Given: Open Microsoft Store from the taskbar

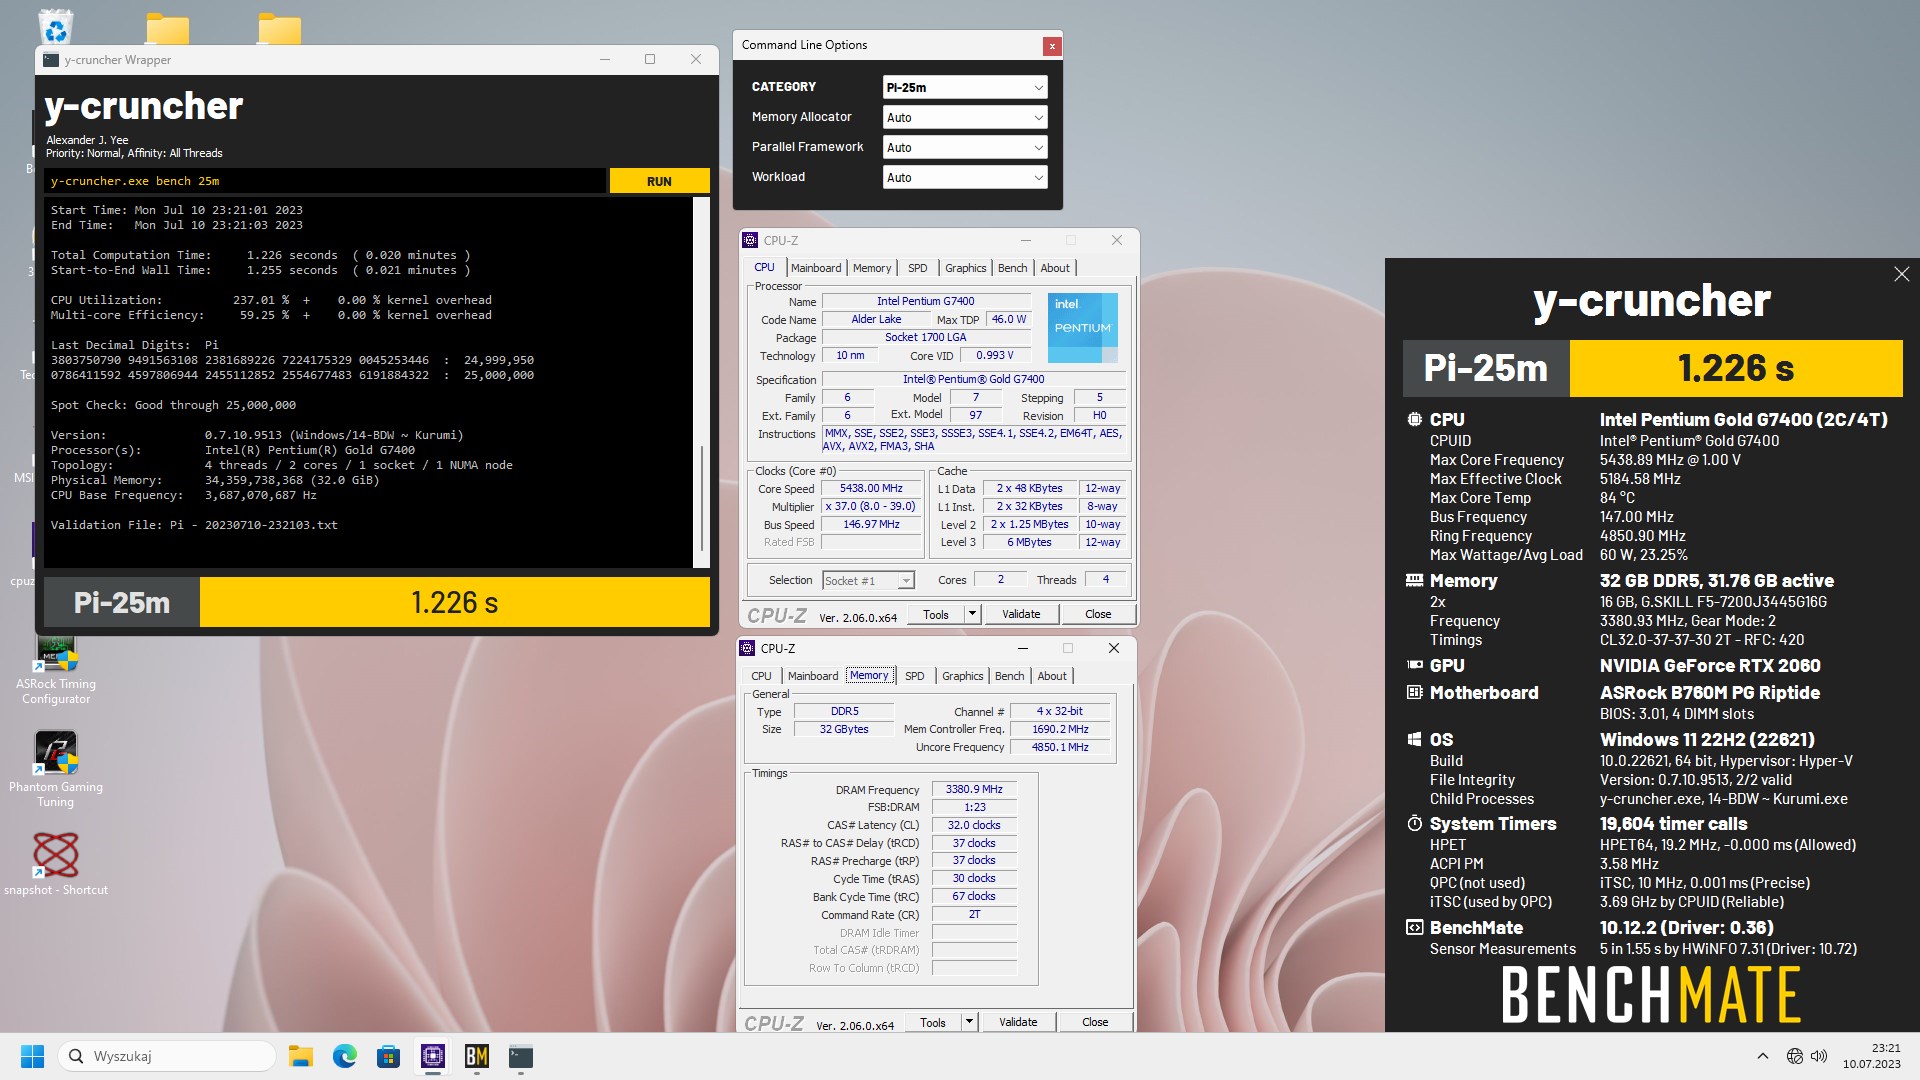Looking at the screenshot, I should [x=388, y=1056].
